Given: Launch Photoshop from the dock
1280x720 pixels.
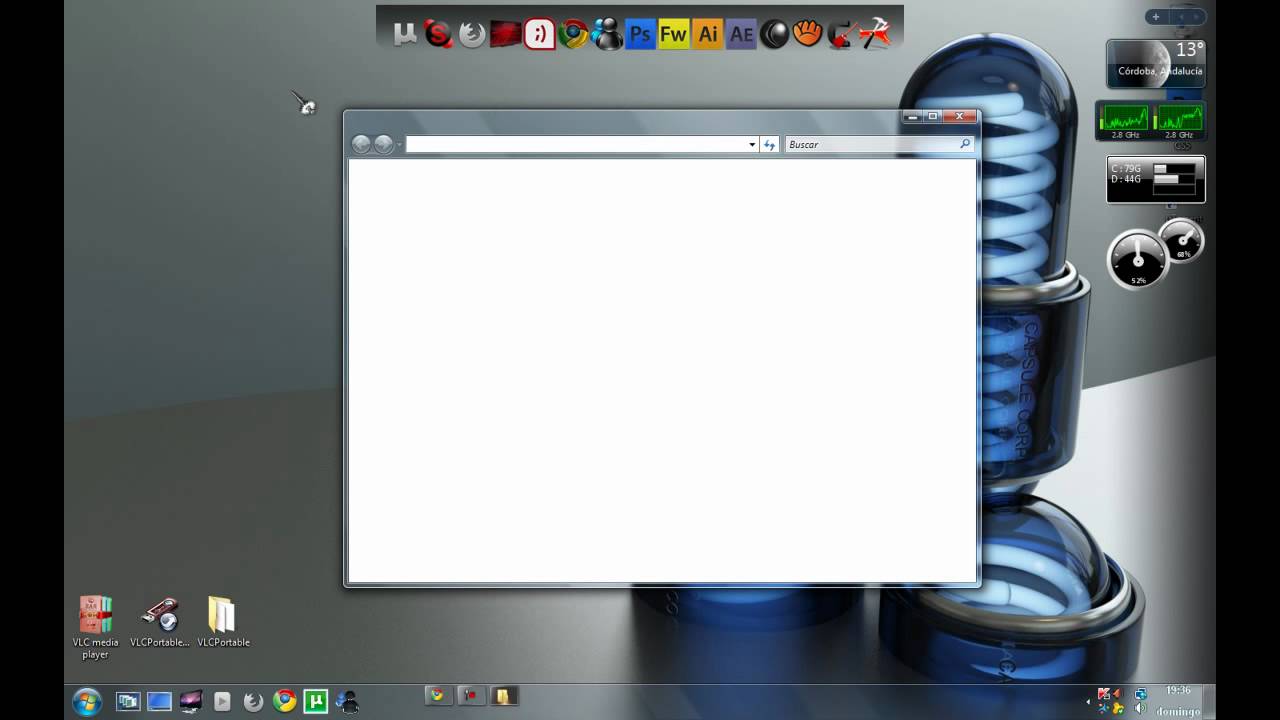Looking at the screenshot, I should (640, 35).
